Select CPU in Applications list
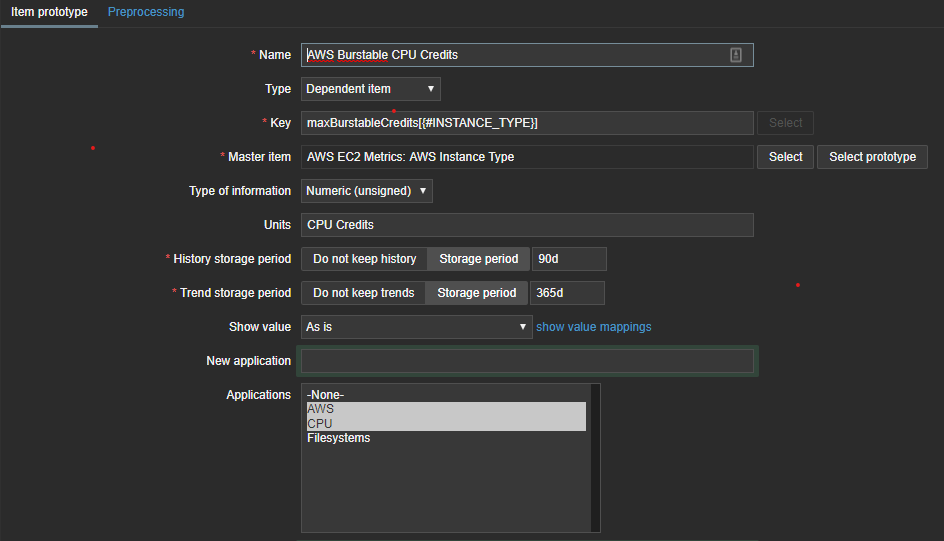Viewport: 944px width, 541px height. click(446, 424)
